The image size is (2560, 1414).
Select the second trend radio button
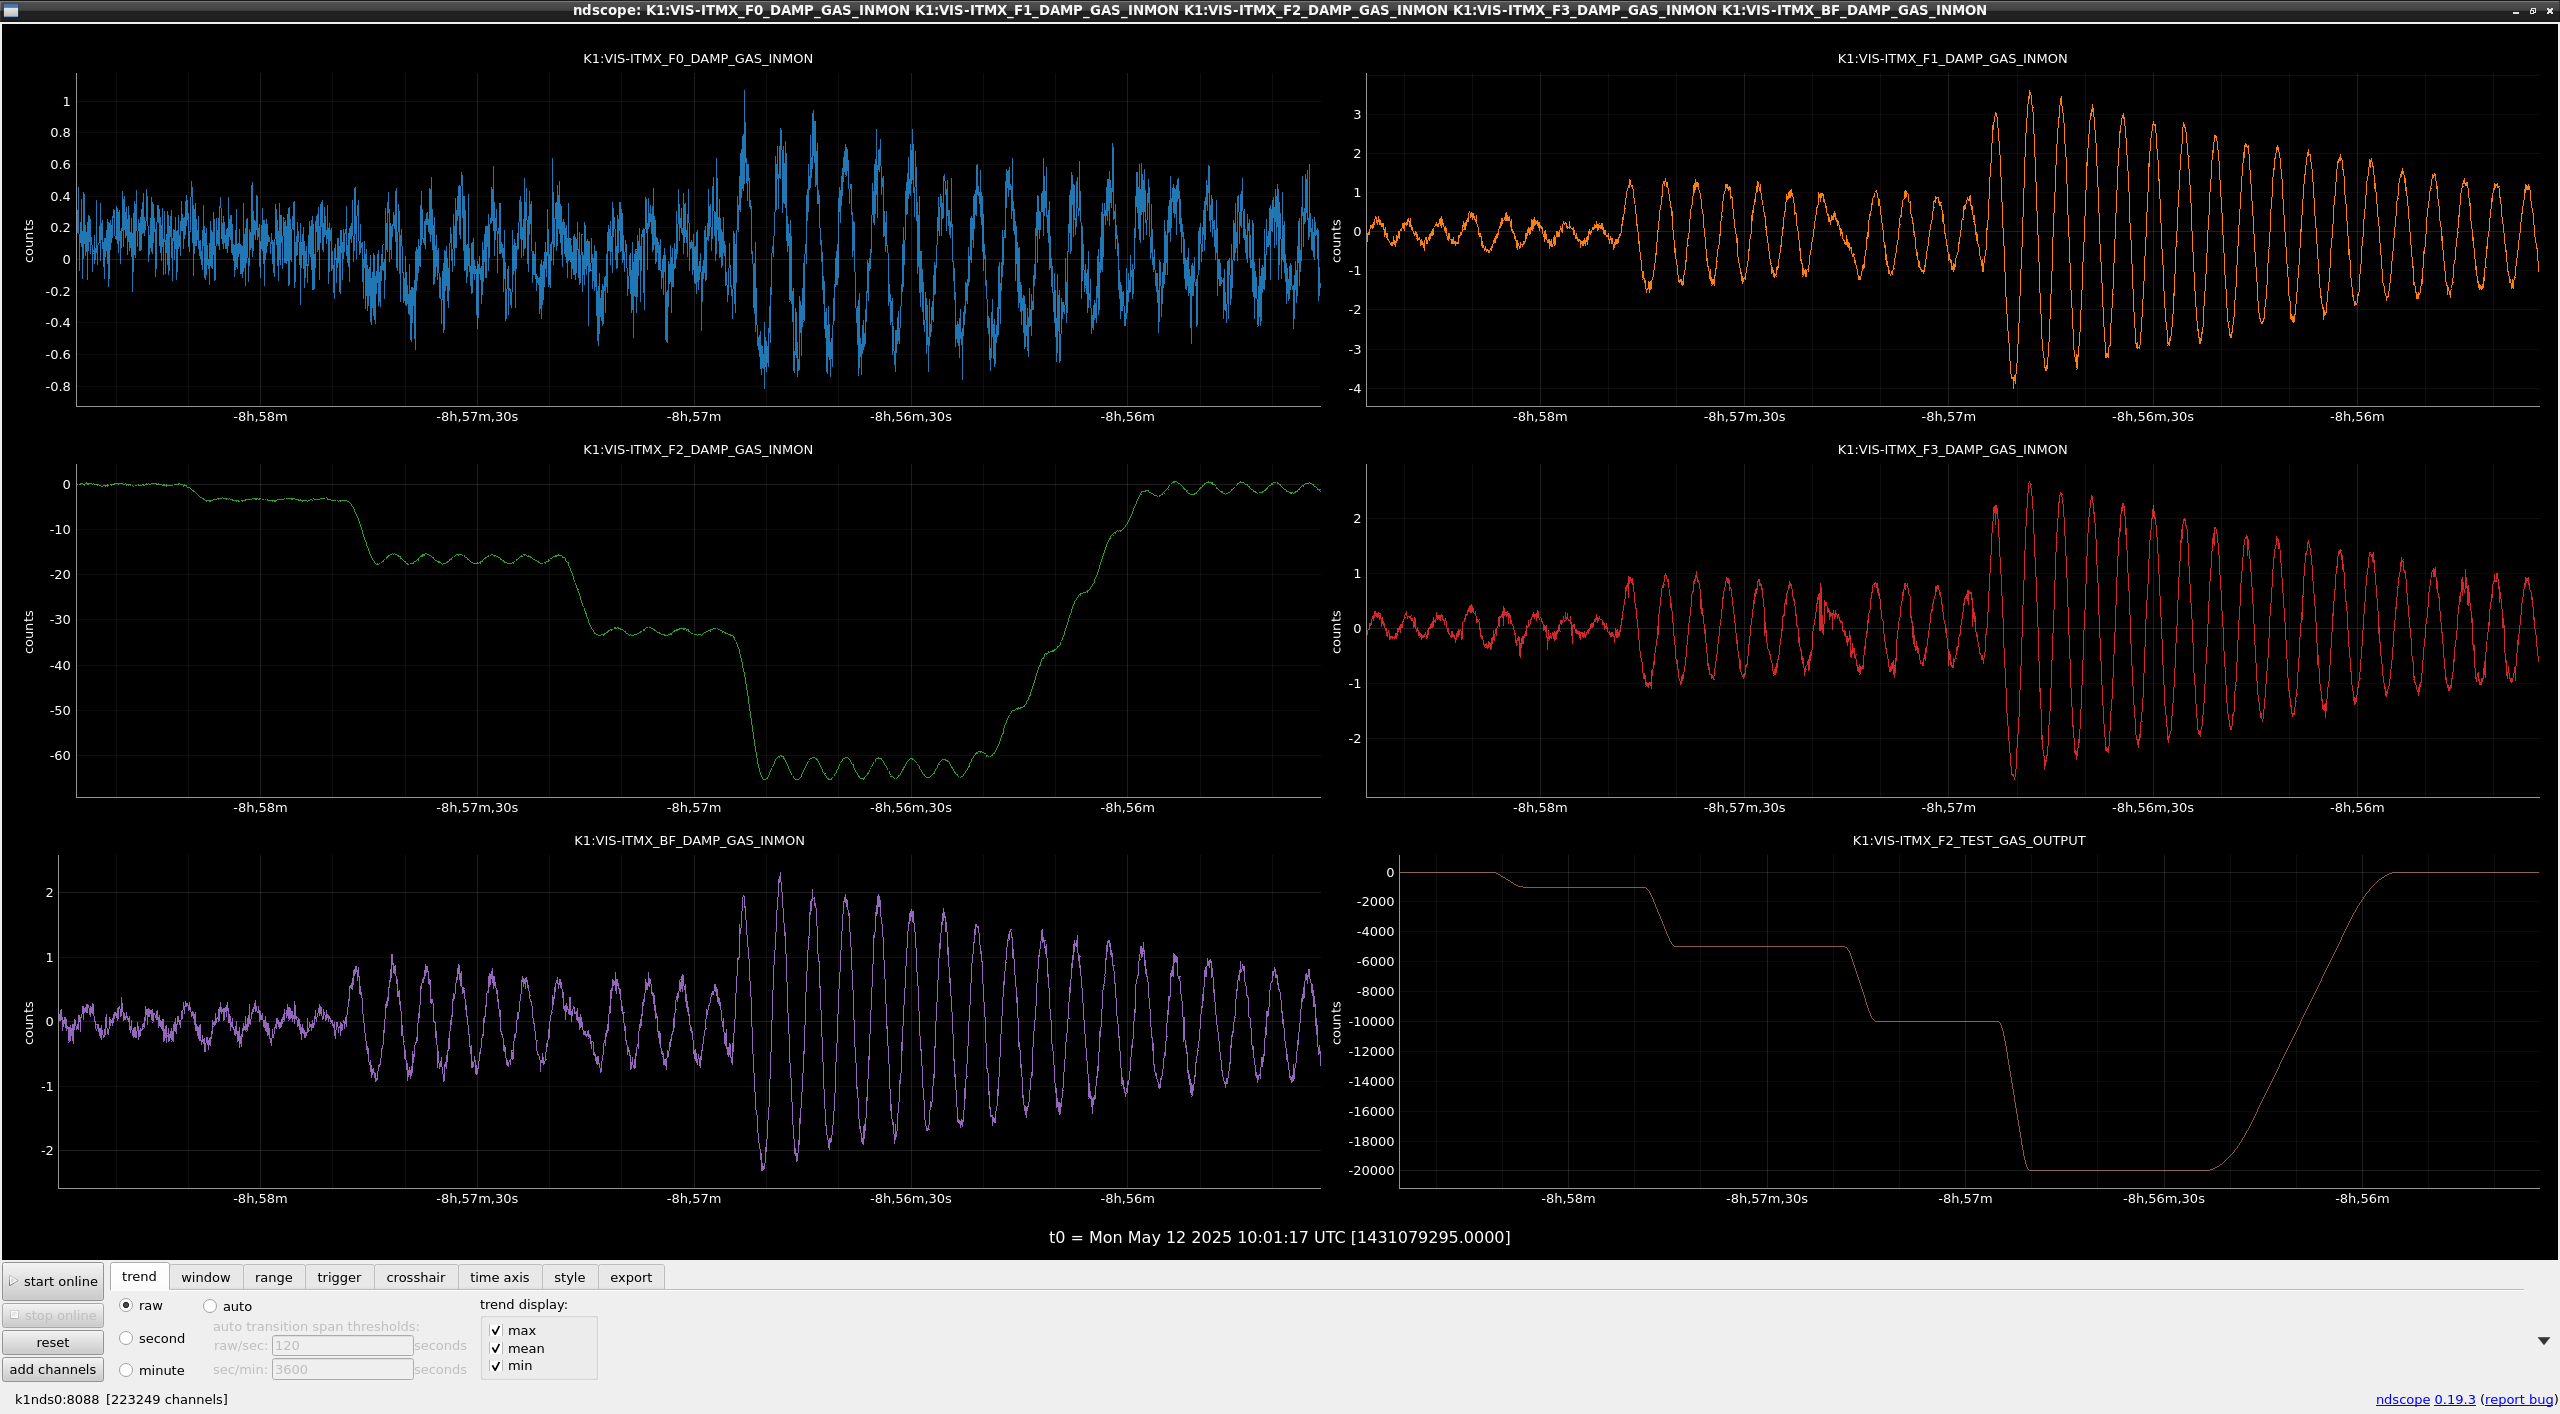(x=126, y=1338)
